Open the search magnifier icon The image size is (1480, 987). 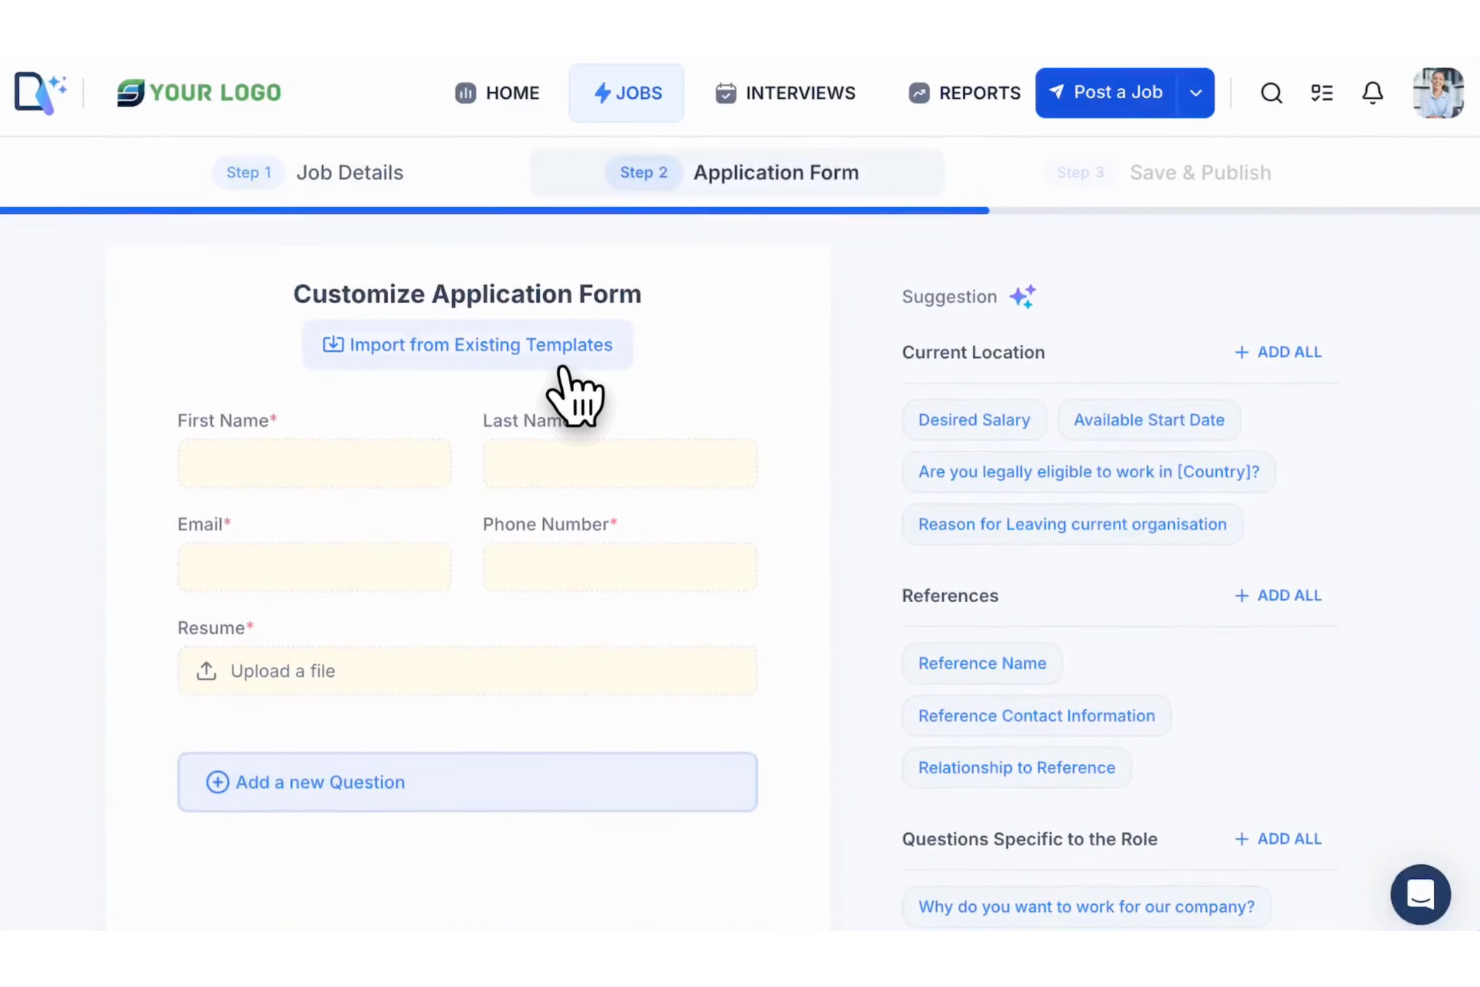1271,92
